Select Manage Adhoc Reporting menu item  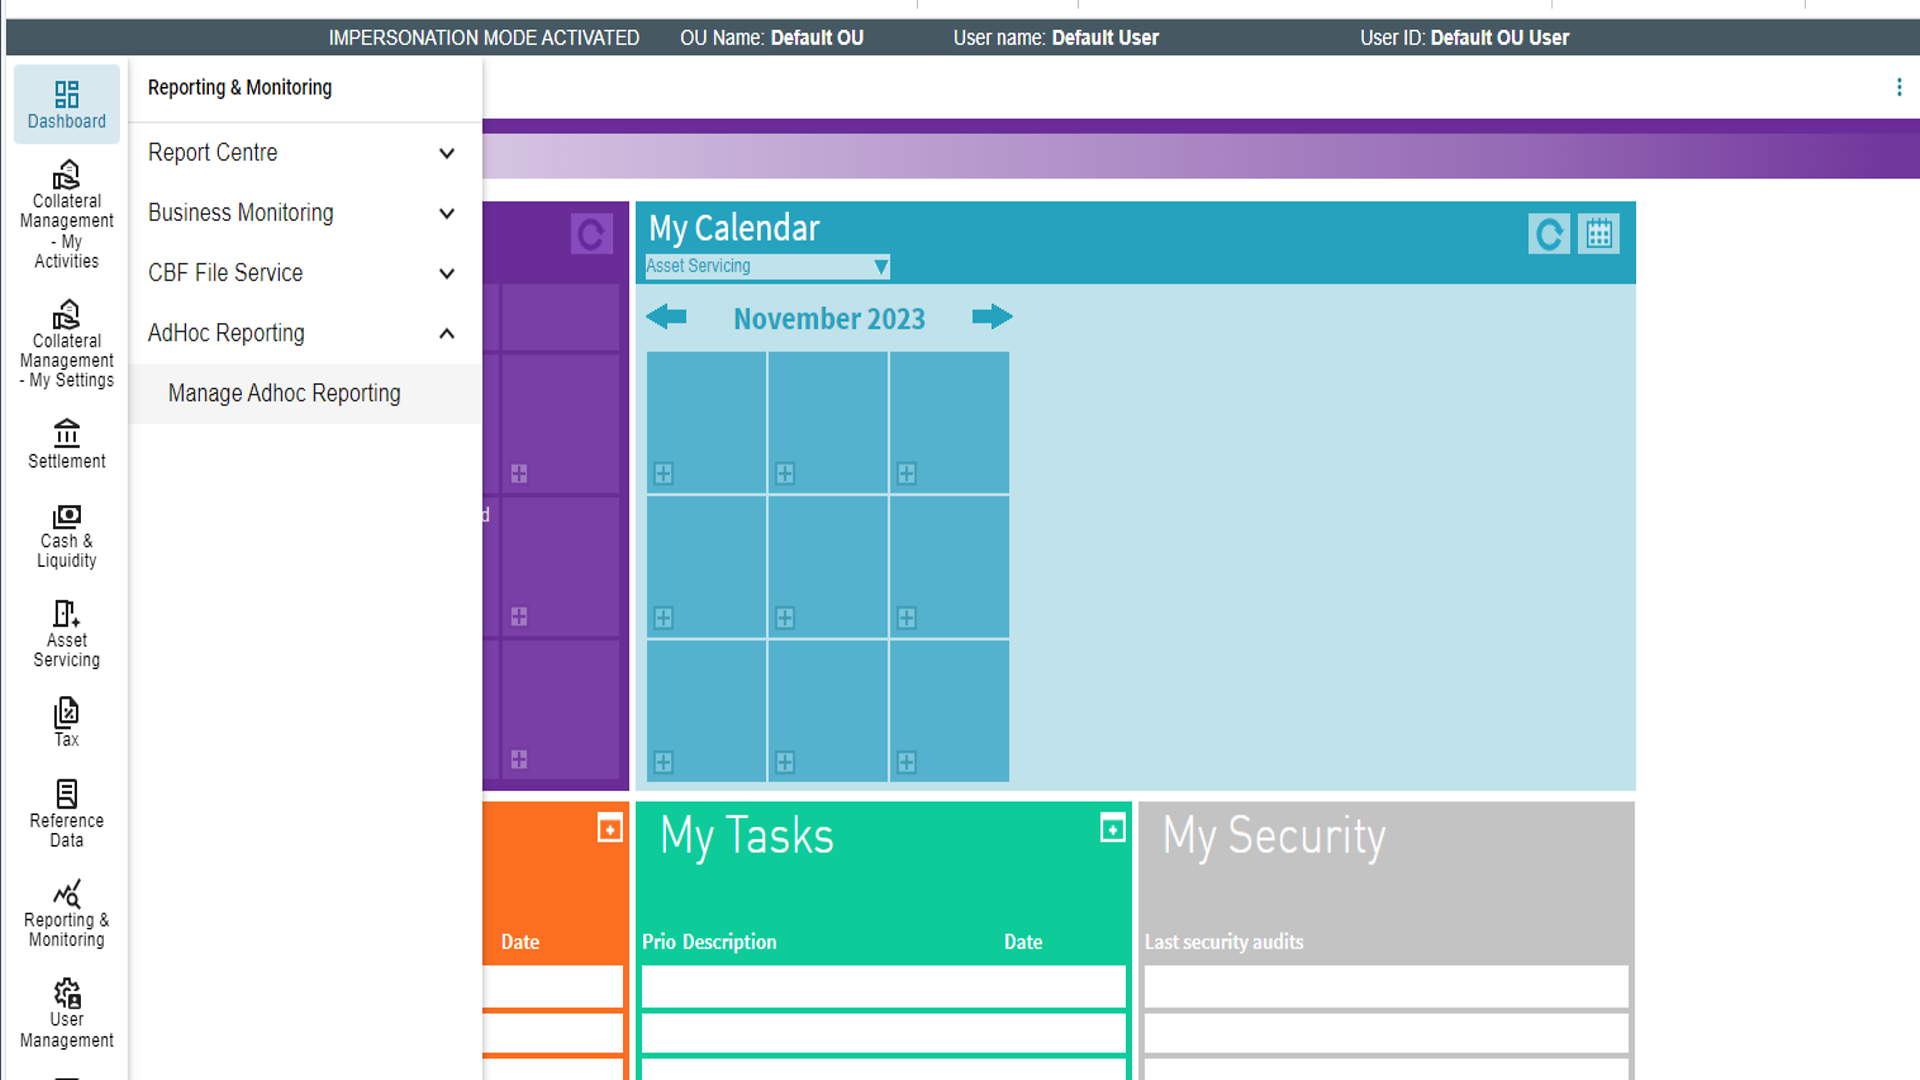(284, 393)
